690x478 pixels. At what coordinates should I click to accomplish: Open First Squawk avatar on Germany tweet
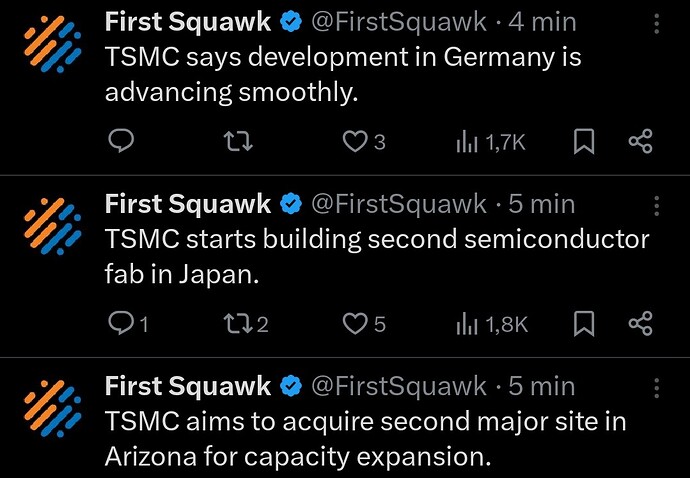pyautogui.click(x=51, y=46)
